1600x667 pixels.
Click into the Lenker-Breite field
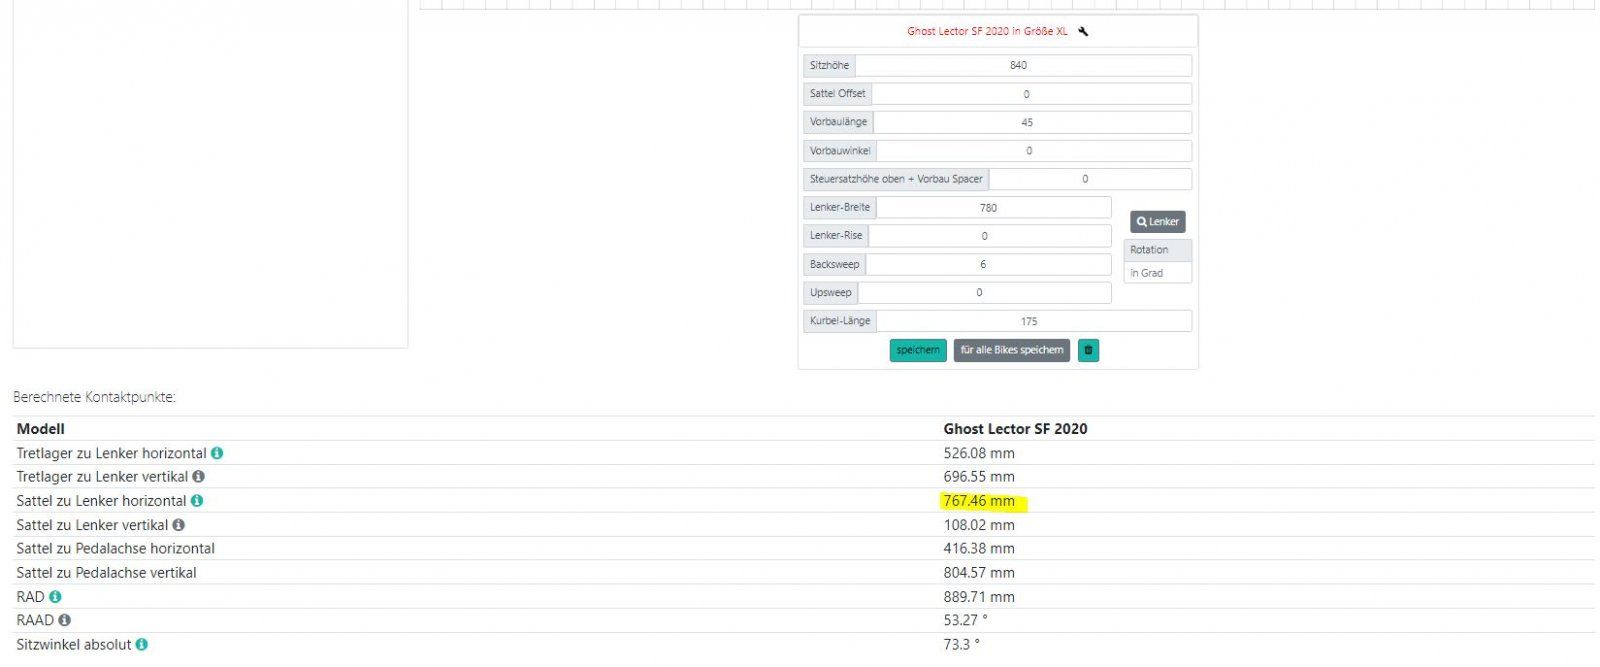click(992, 208)
